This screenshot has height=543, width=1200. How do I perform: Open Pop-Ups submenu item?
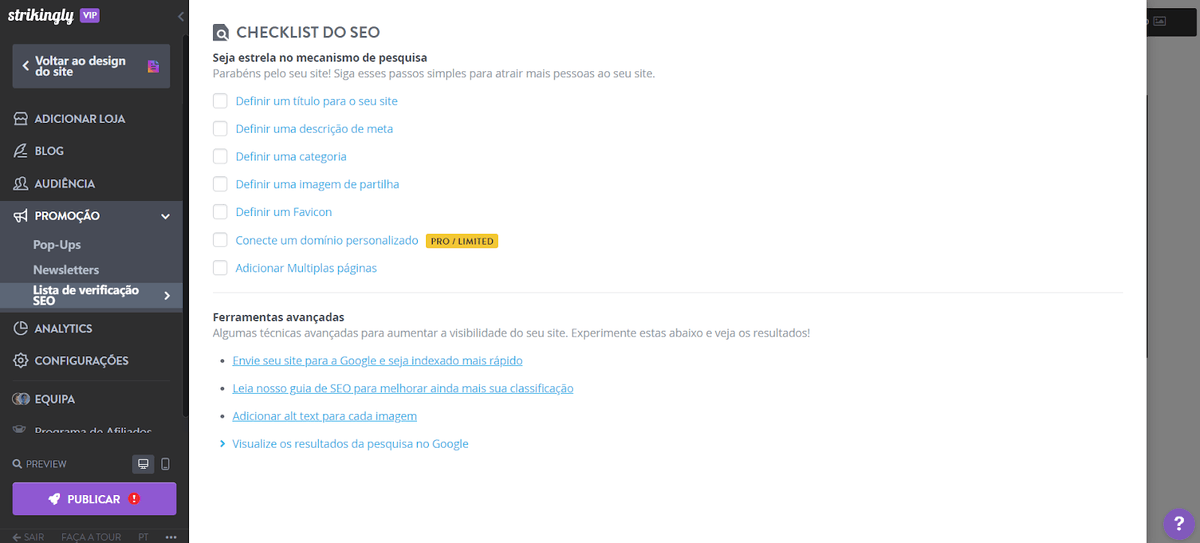57,245
